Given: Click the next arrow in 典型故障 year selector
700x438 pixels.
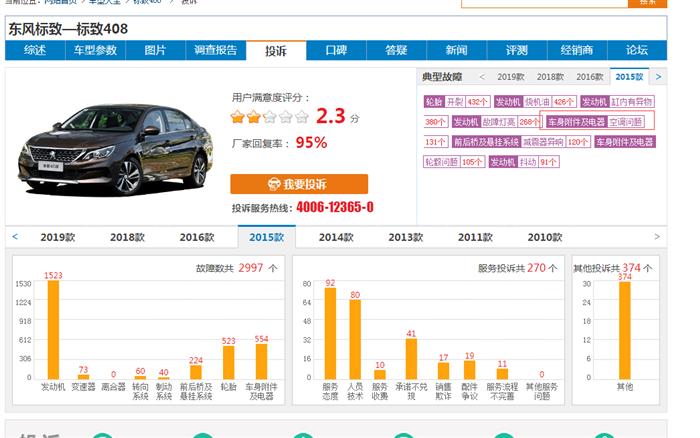Looking at the screenshot, I should click(x=658, y=77).
